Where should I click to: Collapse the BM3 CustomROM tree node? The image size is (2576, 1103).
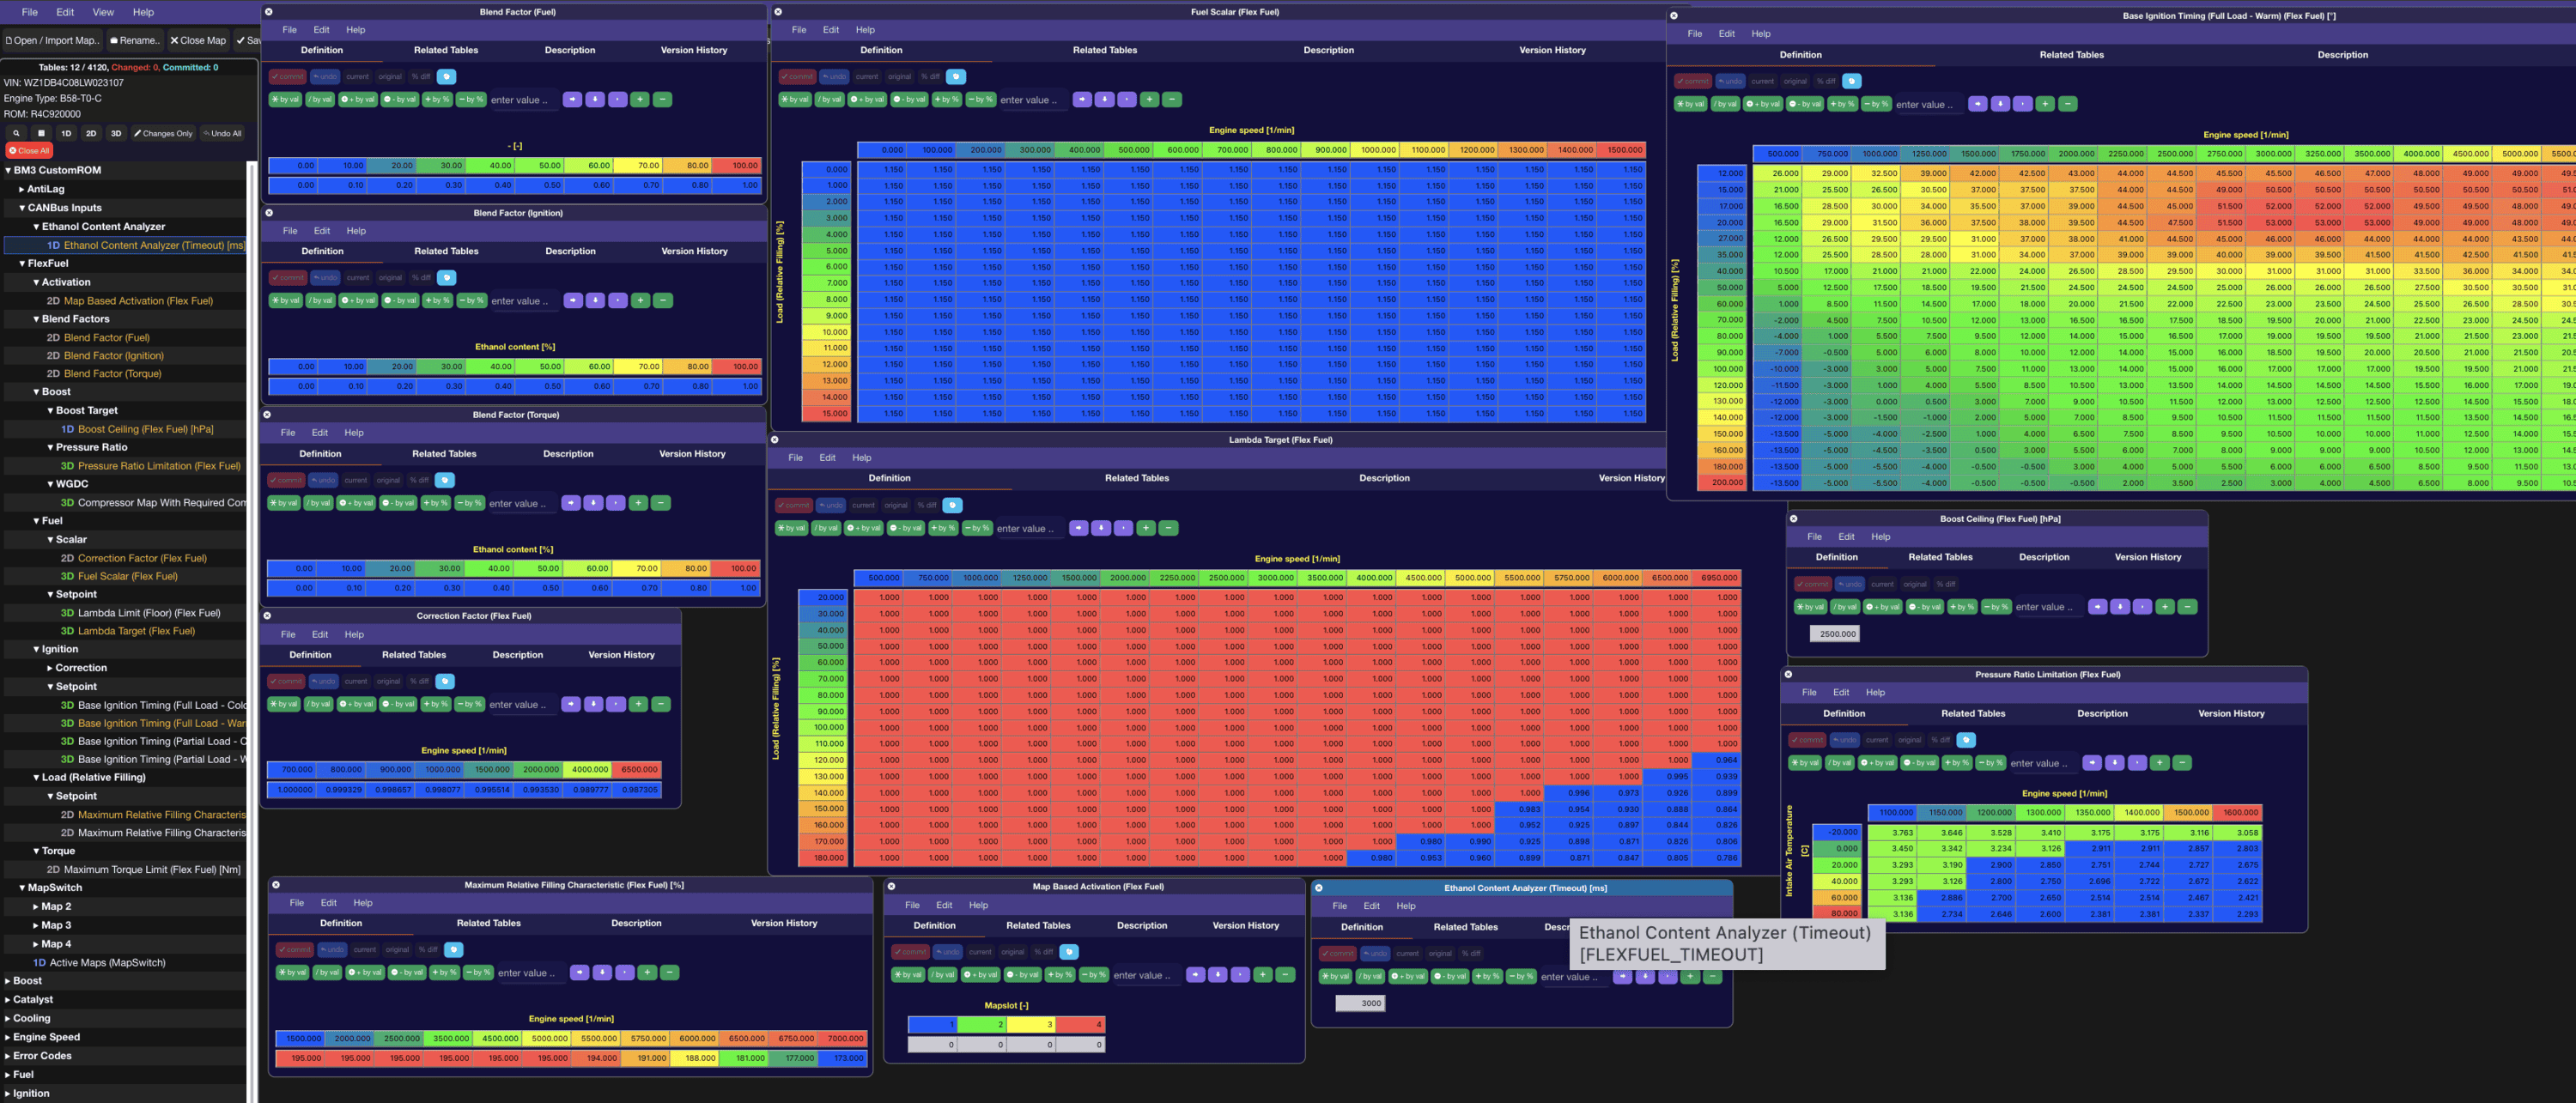point(8,170)
